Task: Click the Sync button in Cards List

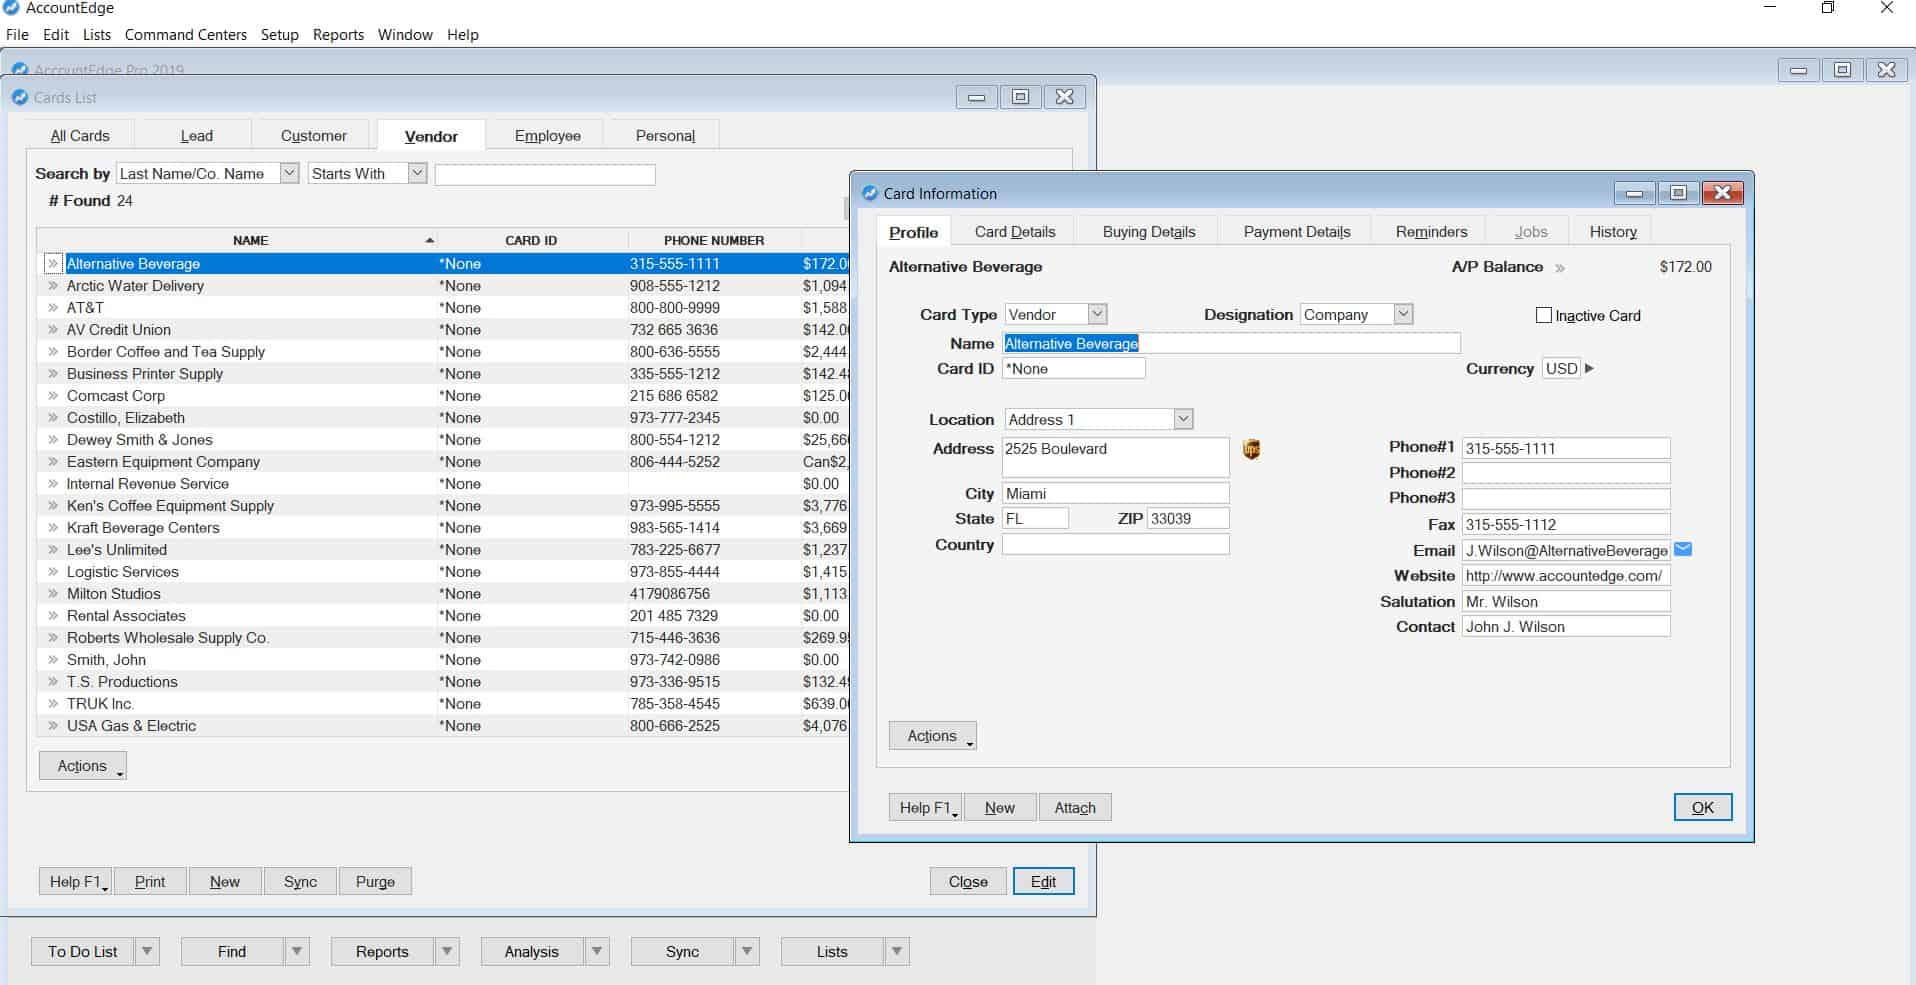Action: pos(300,881)
